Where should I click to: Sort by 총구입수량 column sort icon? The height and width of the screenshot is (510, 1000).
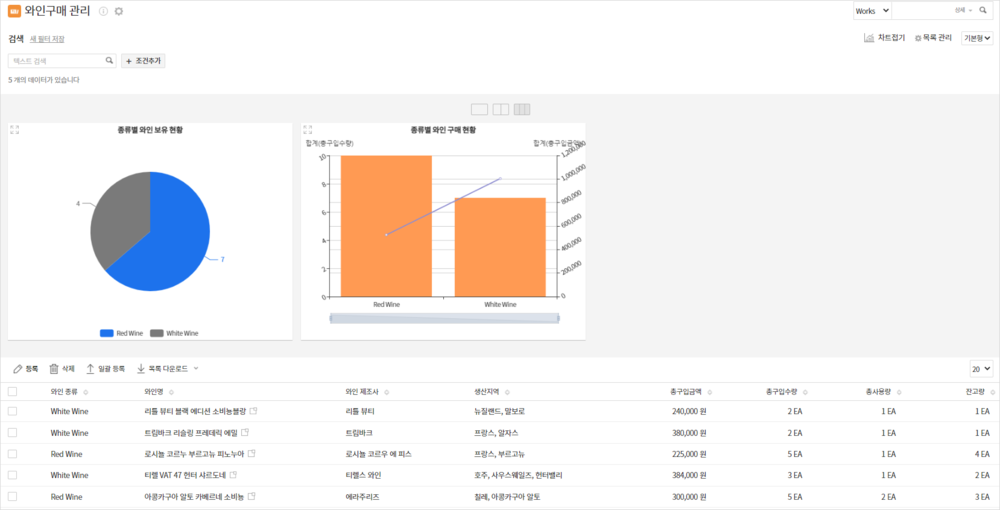(x=805, y=392)
